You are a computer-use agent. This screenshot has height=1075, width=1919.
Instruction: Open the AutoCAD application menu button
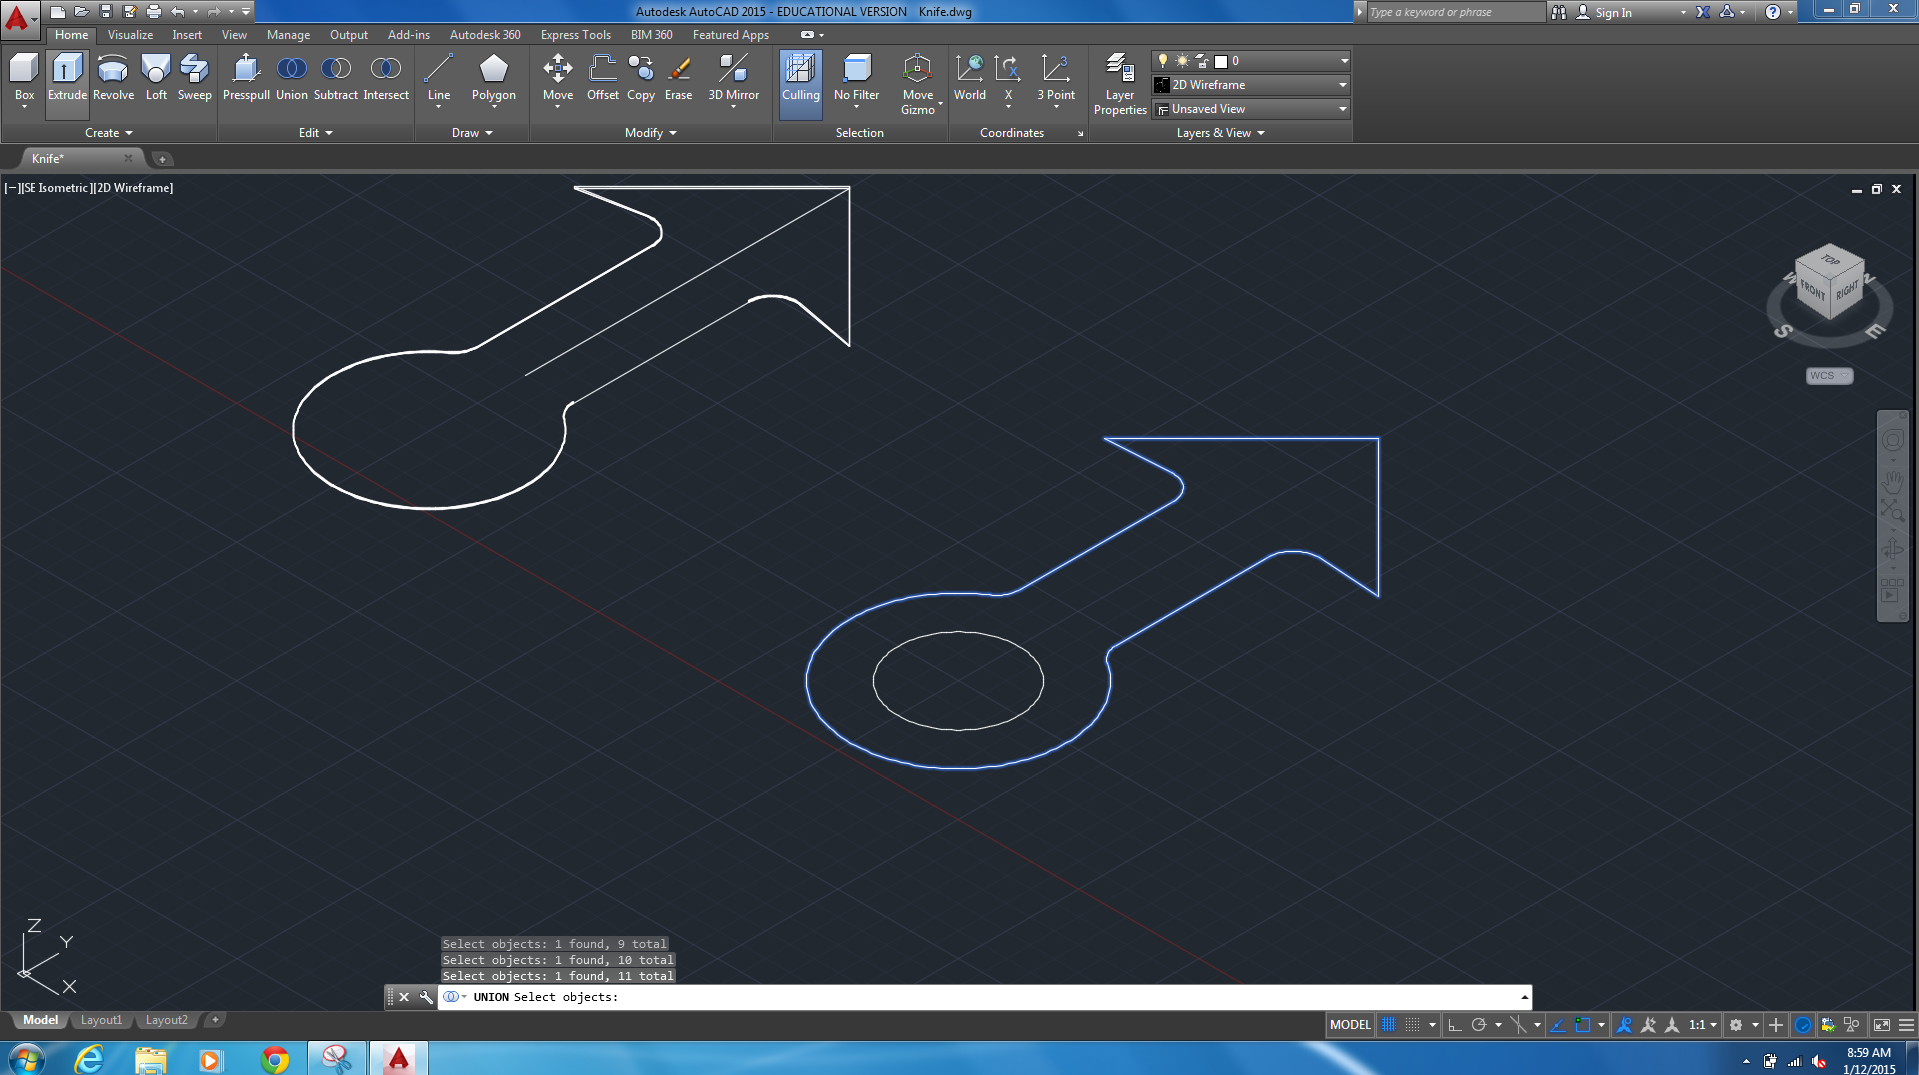(x=19, y=18)
